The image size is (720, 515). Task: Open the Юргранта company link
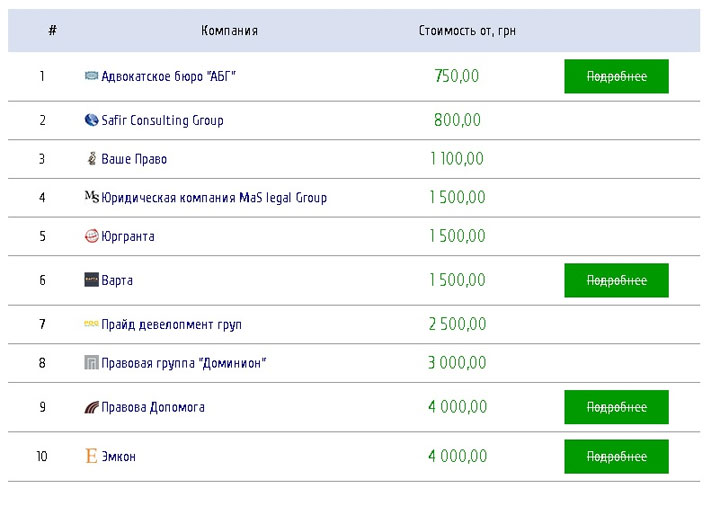[x=128, y=237]
